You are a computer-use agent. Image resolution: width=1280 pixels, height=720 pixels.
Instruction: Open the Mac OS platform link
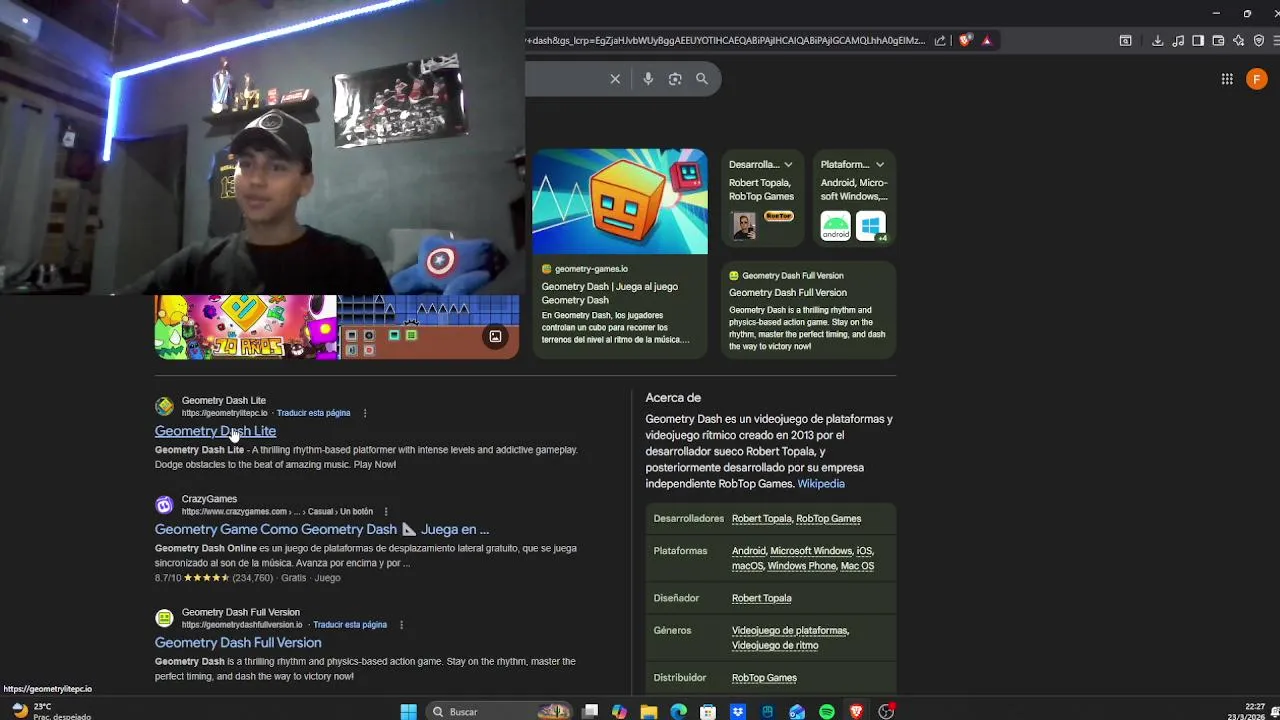[857, 566]
